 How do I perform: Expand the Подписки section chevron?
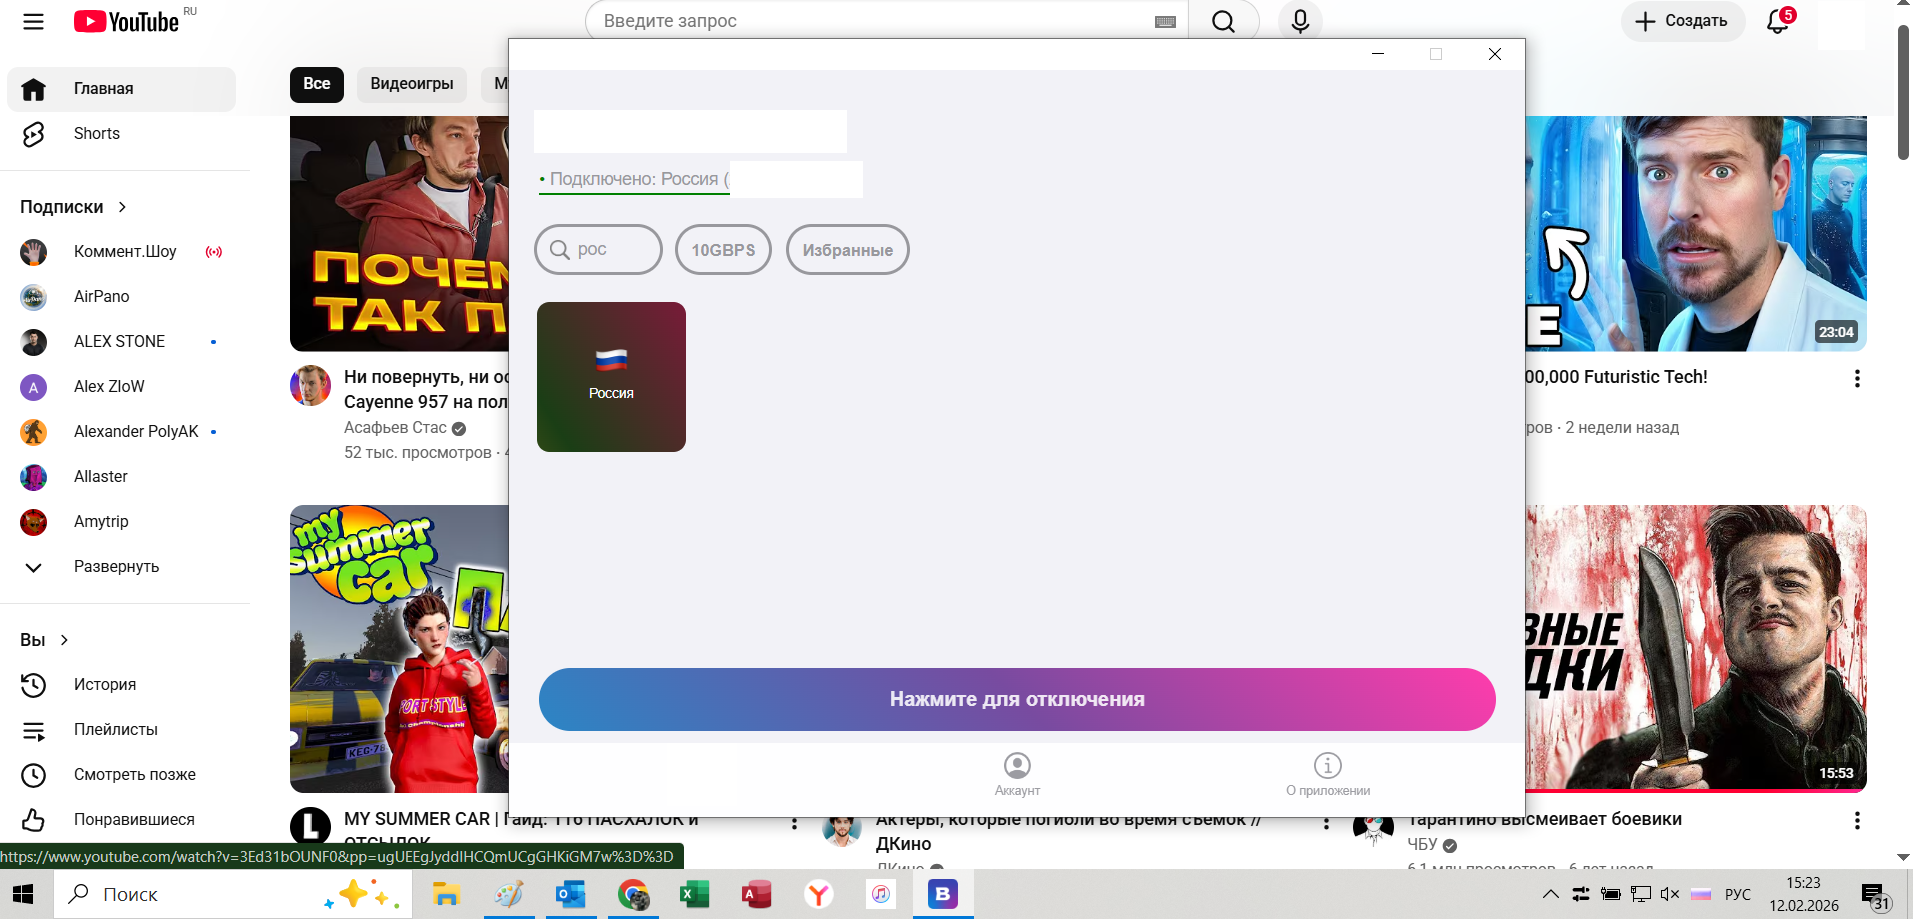pyautogui.click(x=122, y=207)
